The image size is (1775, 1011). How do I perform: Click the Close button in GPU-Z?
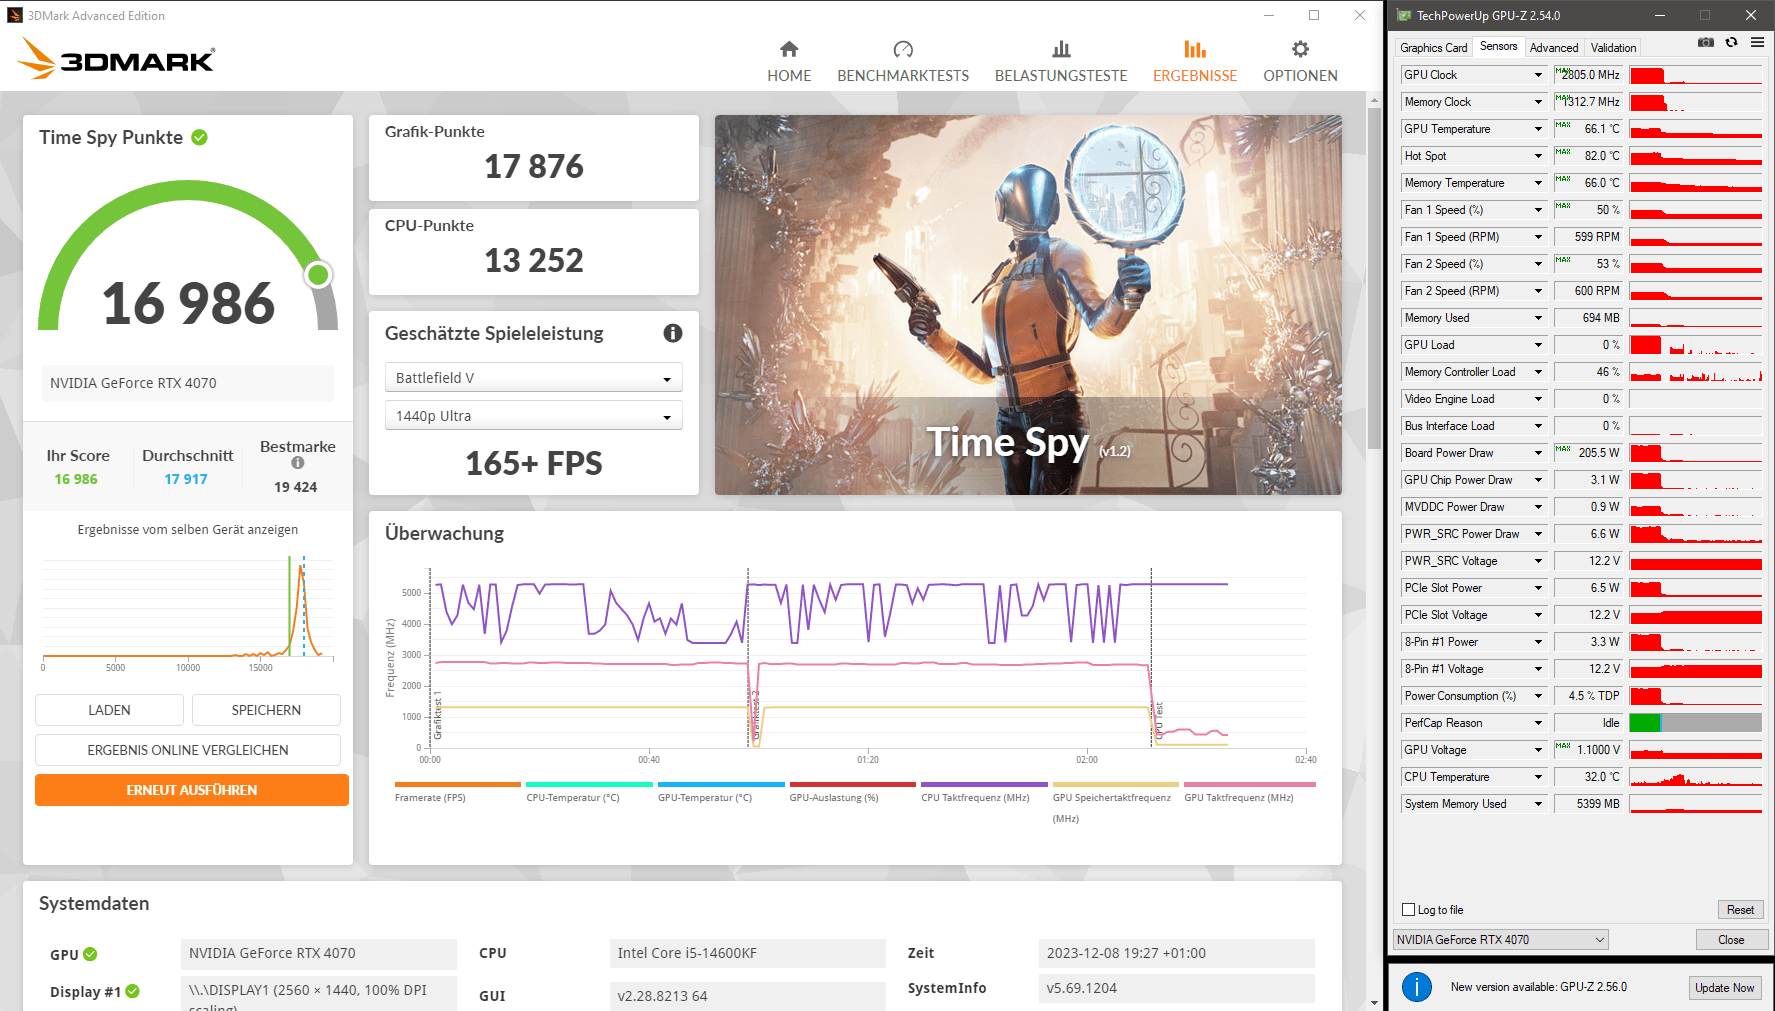1731,940
